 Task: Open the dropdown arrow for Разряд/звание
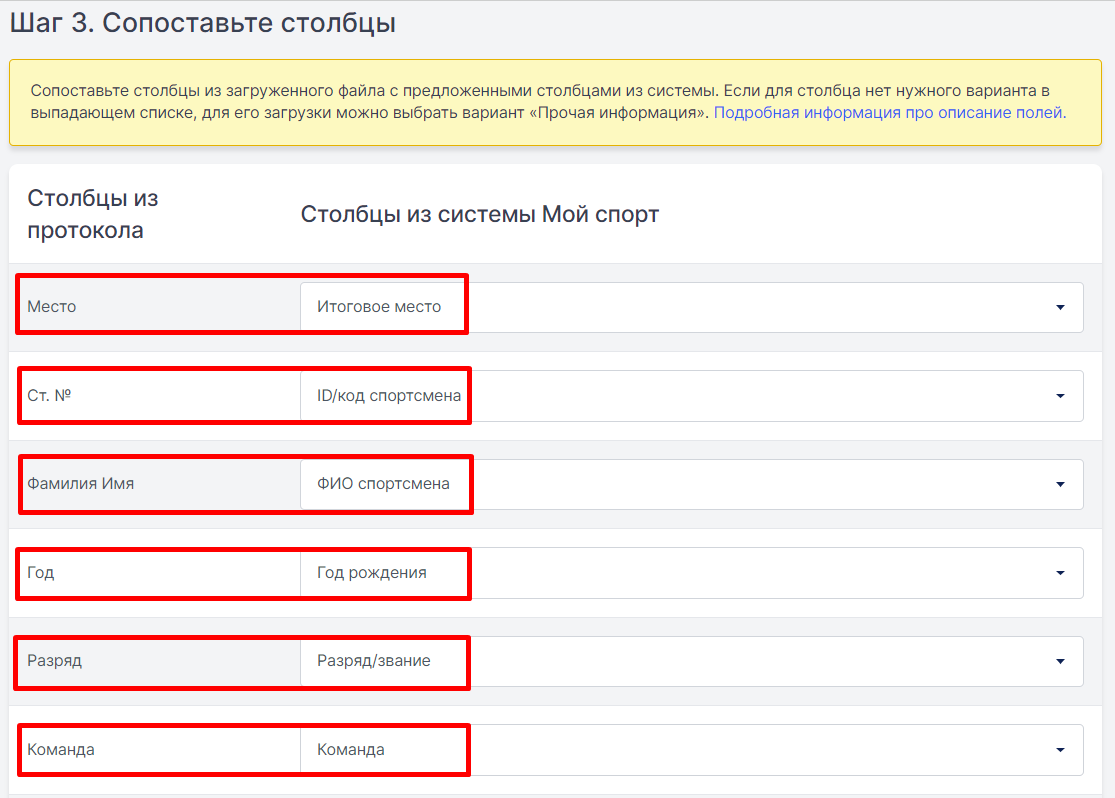point(1060,661)
